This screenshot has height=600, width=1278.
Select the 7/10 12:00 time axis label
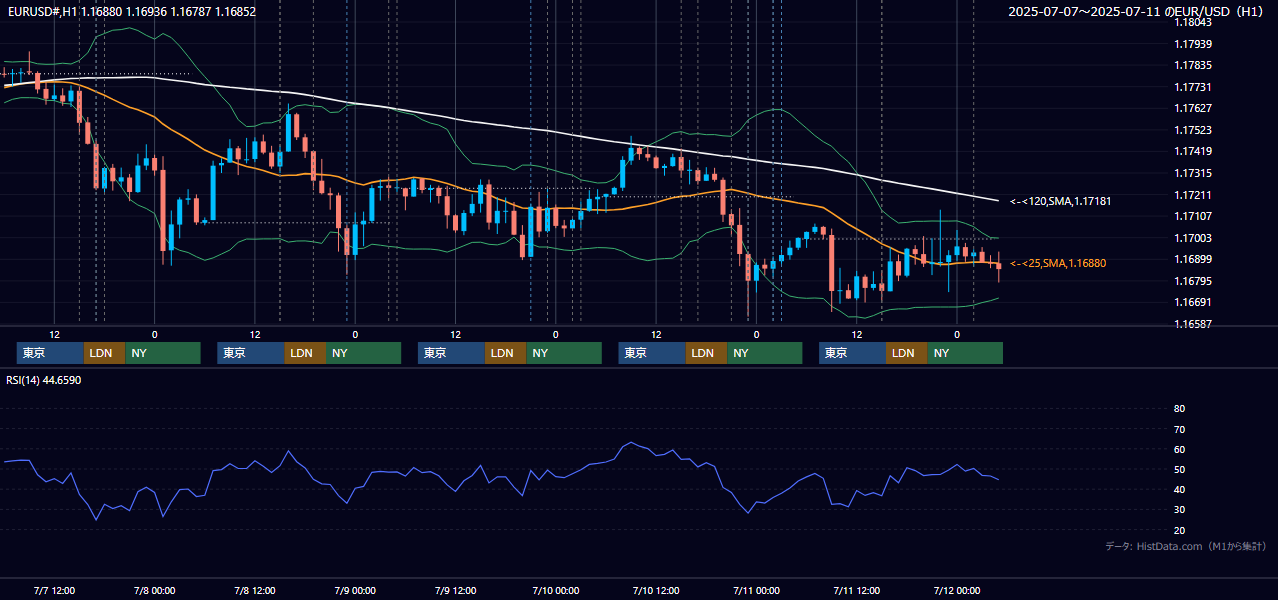coord(656,590)
